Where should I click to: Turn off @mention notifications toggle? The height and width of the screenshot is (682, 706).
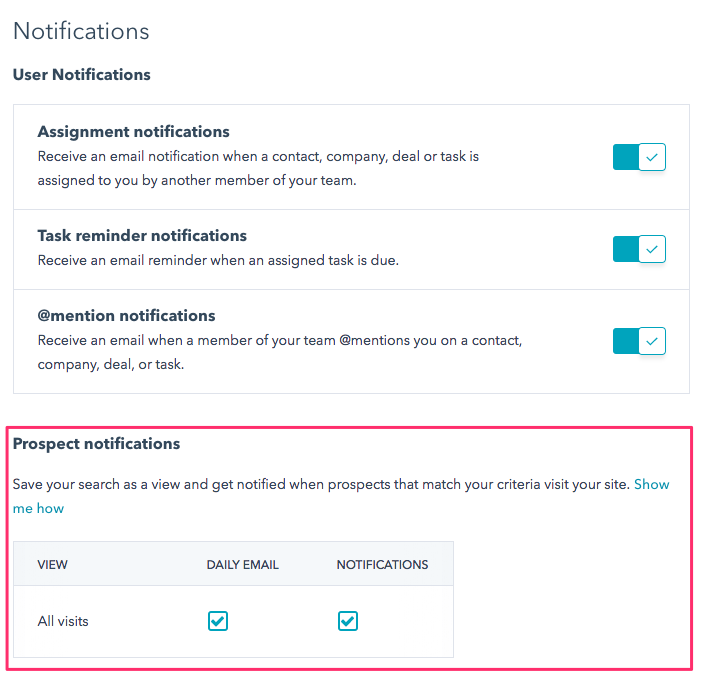click(x=639, y=341)
